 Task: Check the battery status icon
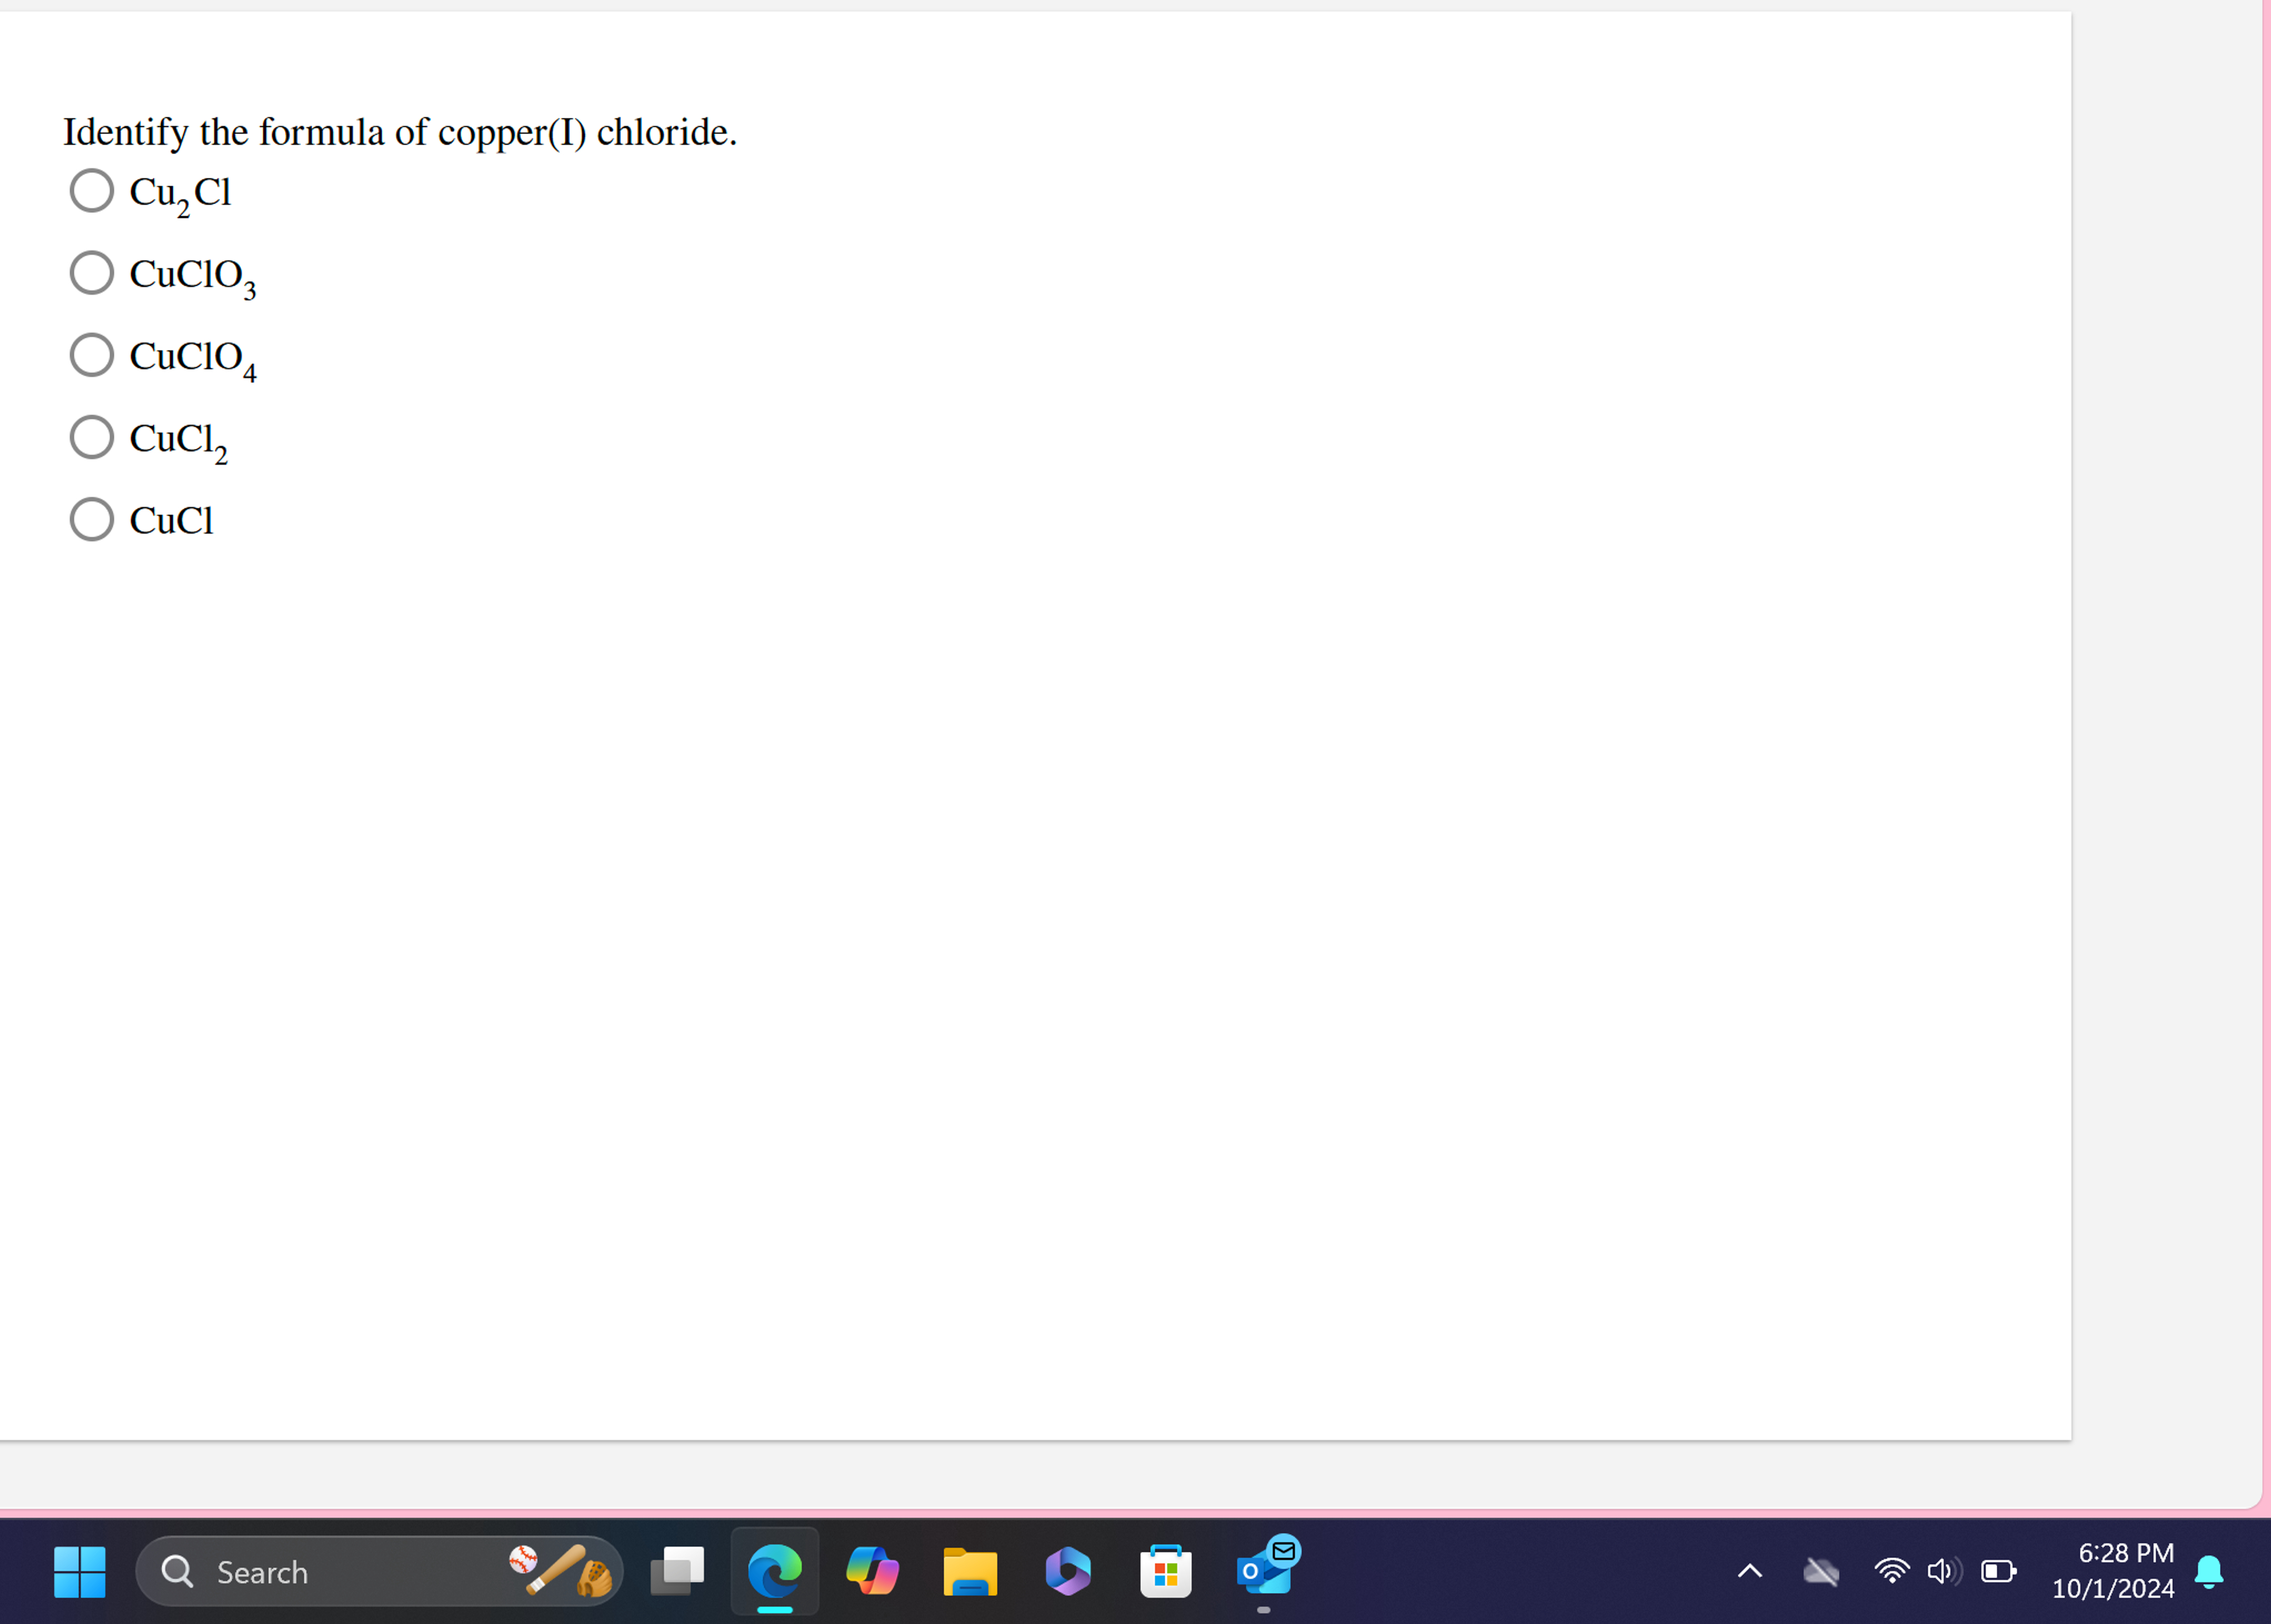[x=1999, y=1572]
